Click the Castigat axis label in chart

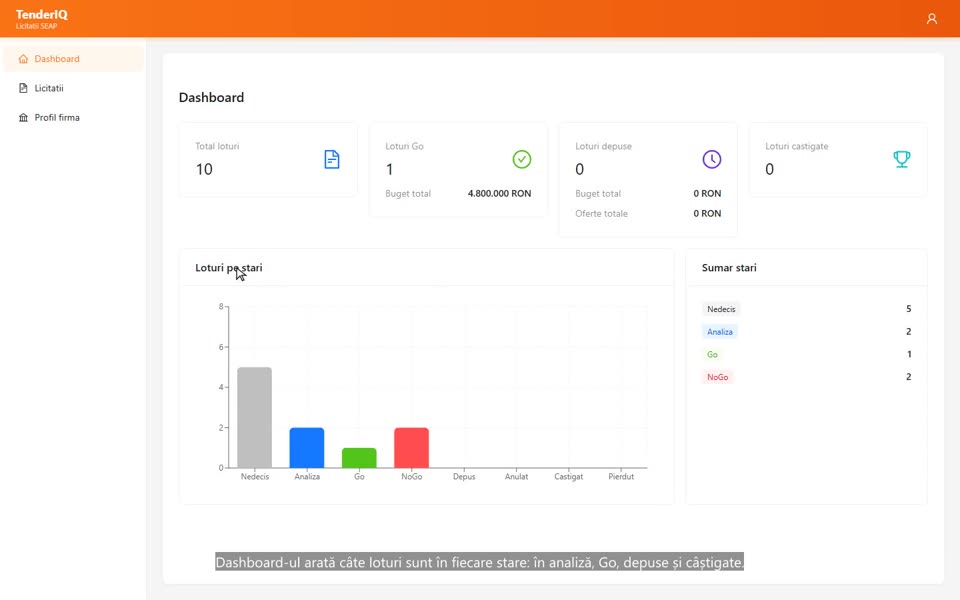(569, 476)
